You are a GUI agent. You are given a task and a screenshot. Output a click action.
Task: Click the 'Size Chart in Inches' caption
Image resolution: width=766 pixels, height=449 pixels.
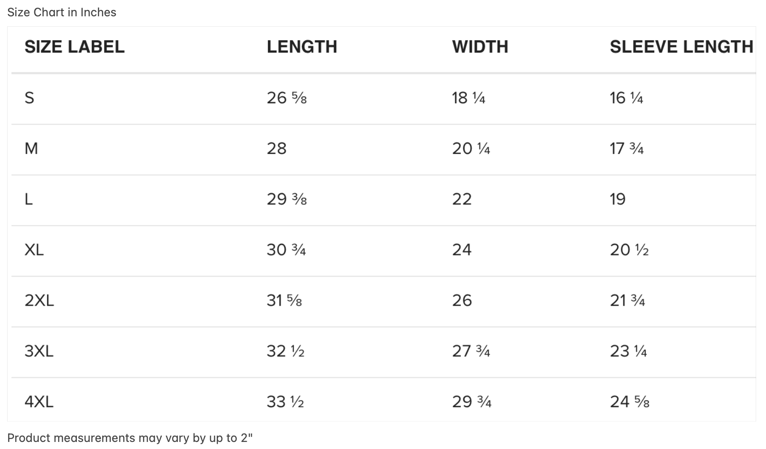point(62,12)
